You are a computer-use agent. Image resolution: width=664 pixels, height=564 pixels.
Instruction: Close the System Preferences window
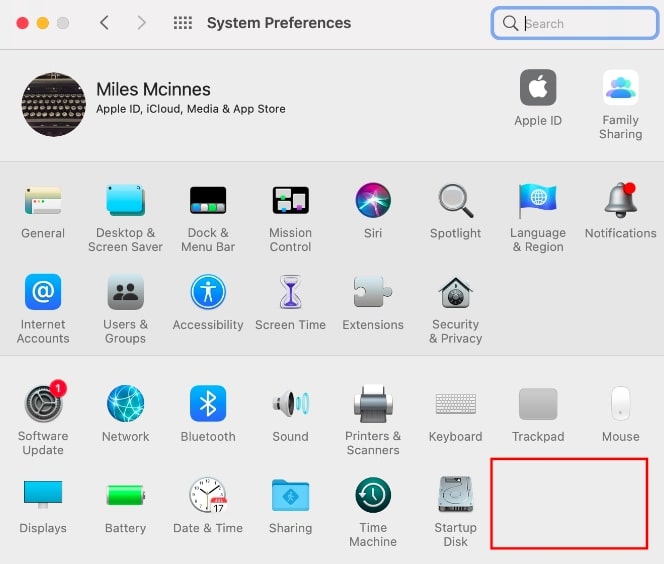[x=22, y=23]
